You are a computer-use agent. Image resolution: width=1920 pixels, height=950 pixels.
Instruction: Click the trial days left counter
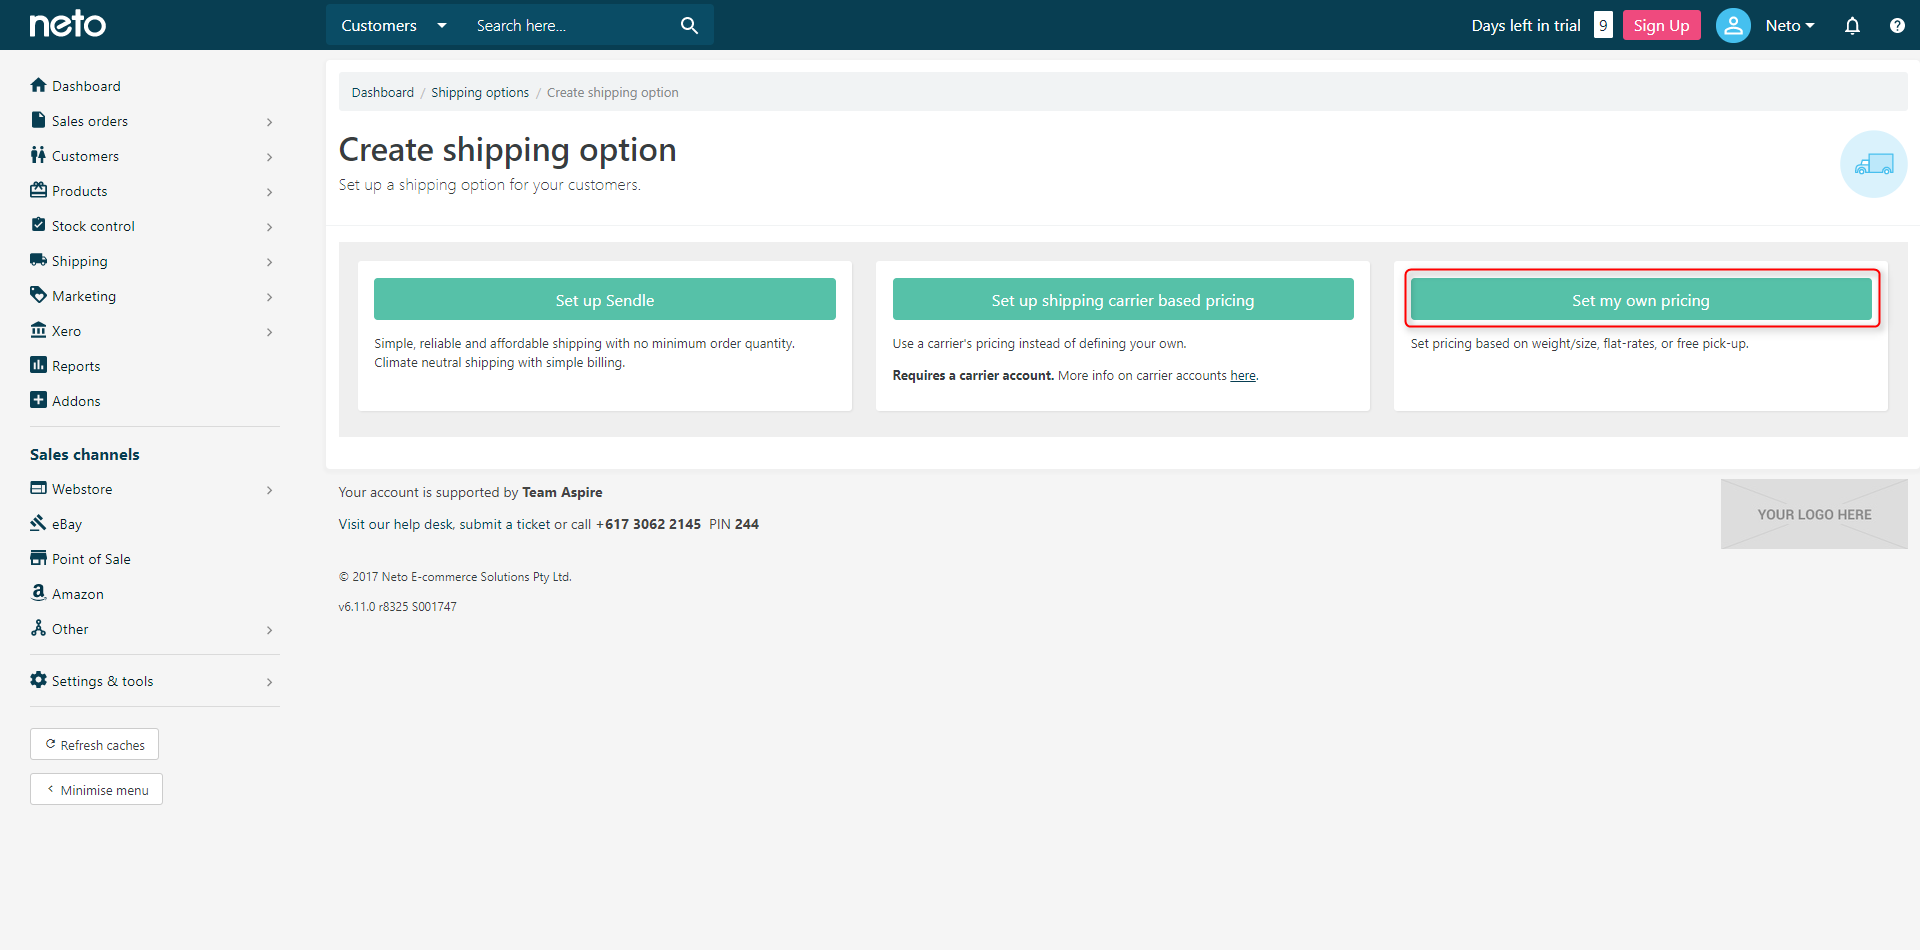click(x=1603, y=25)
